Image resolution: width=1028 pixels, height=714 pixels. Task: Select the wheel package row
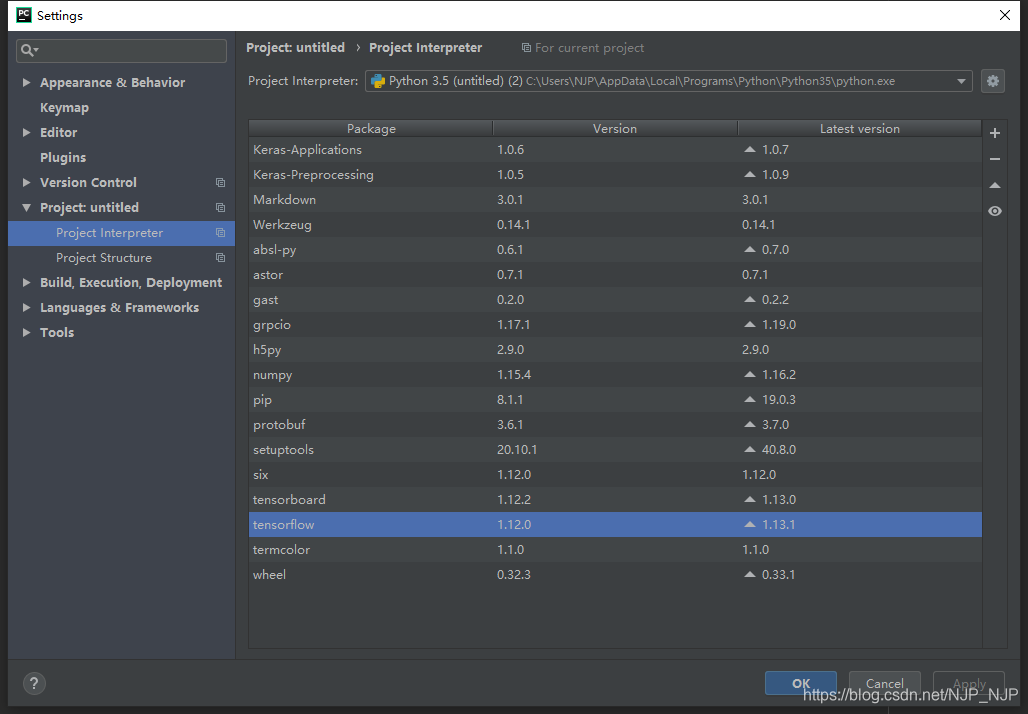click(x=615, y=574)
